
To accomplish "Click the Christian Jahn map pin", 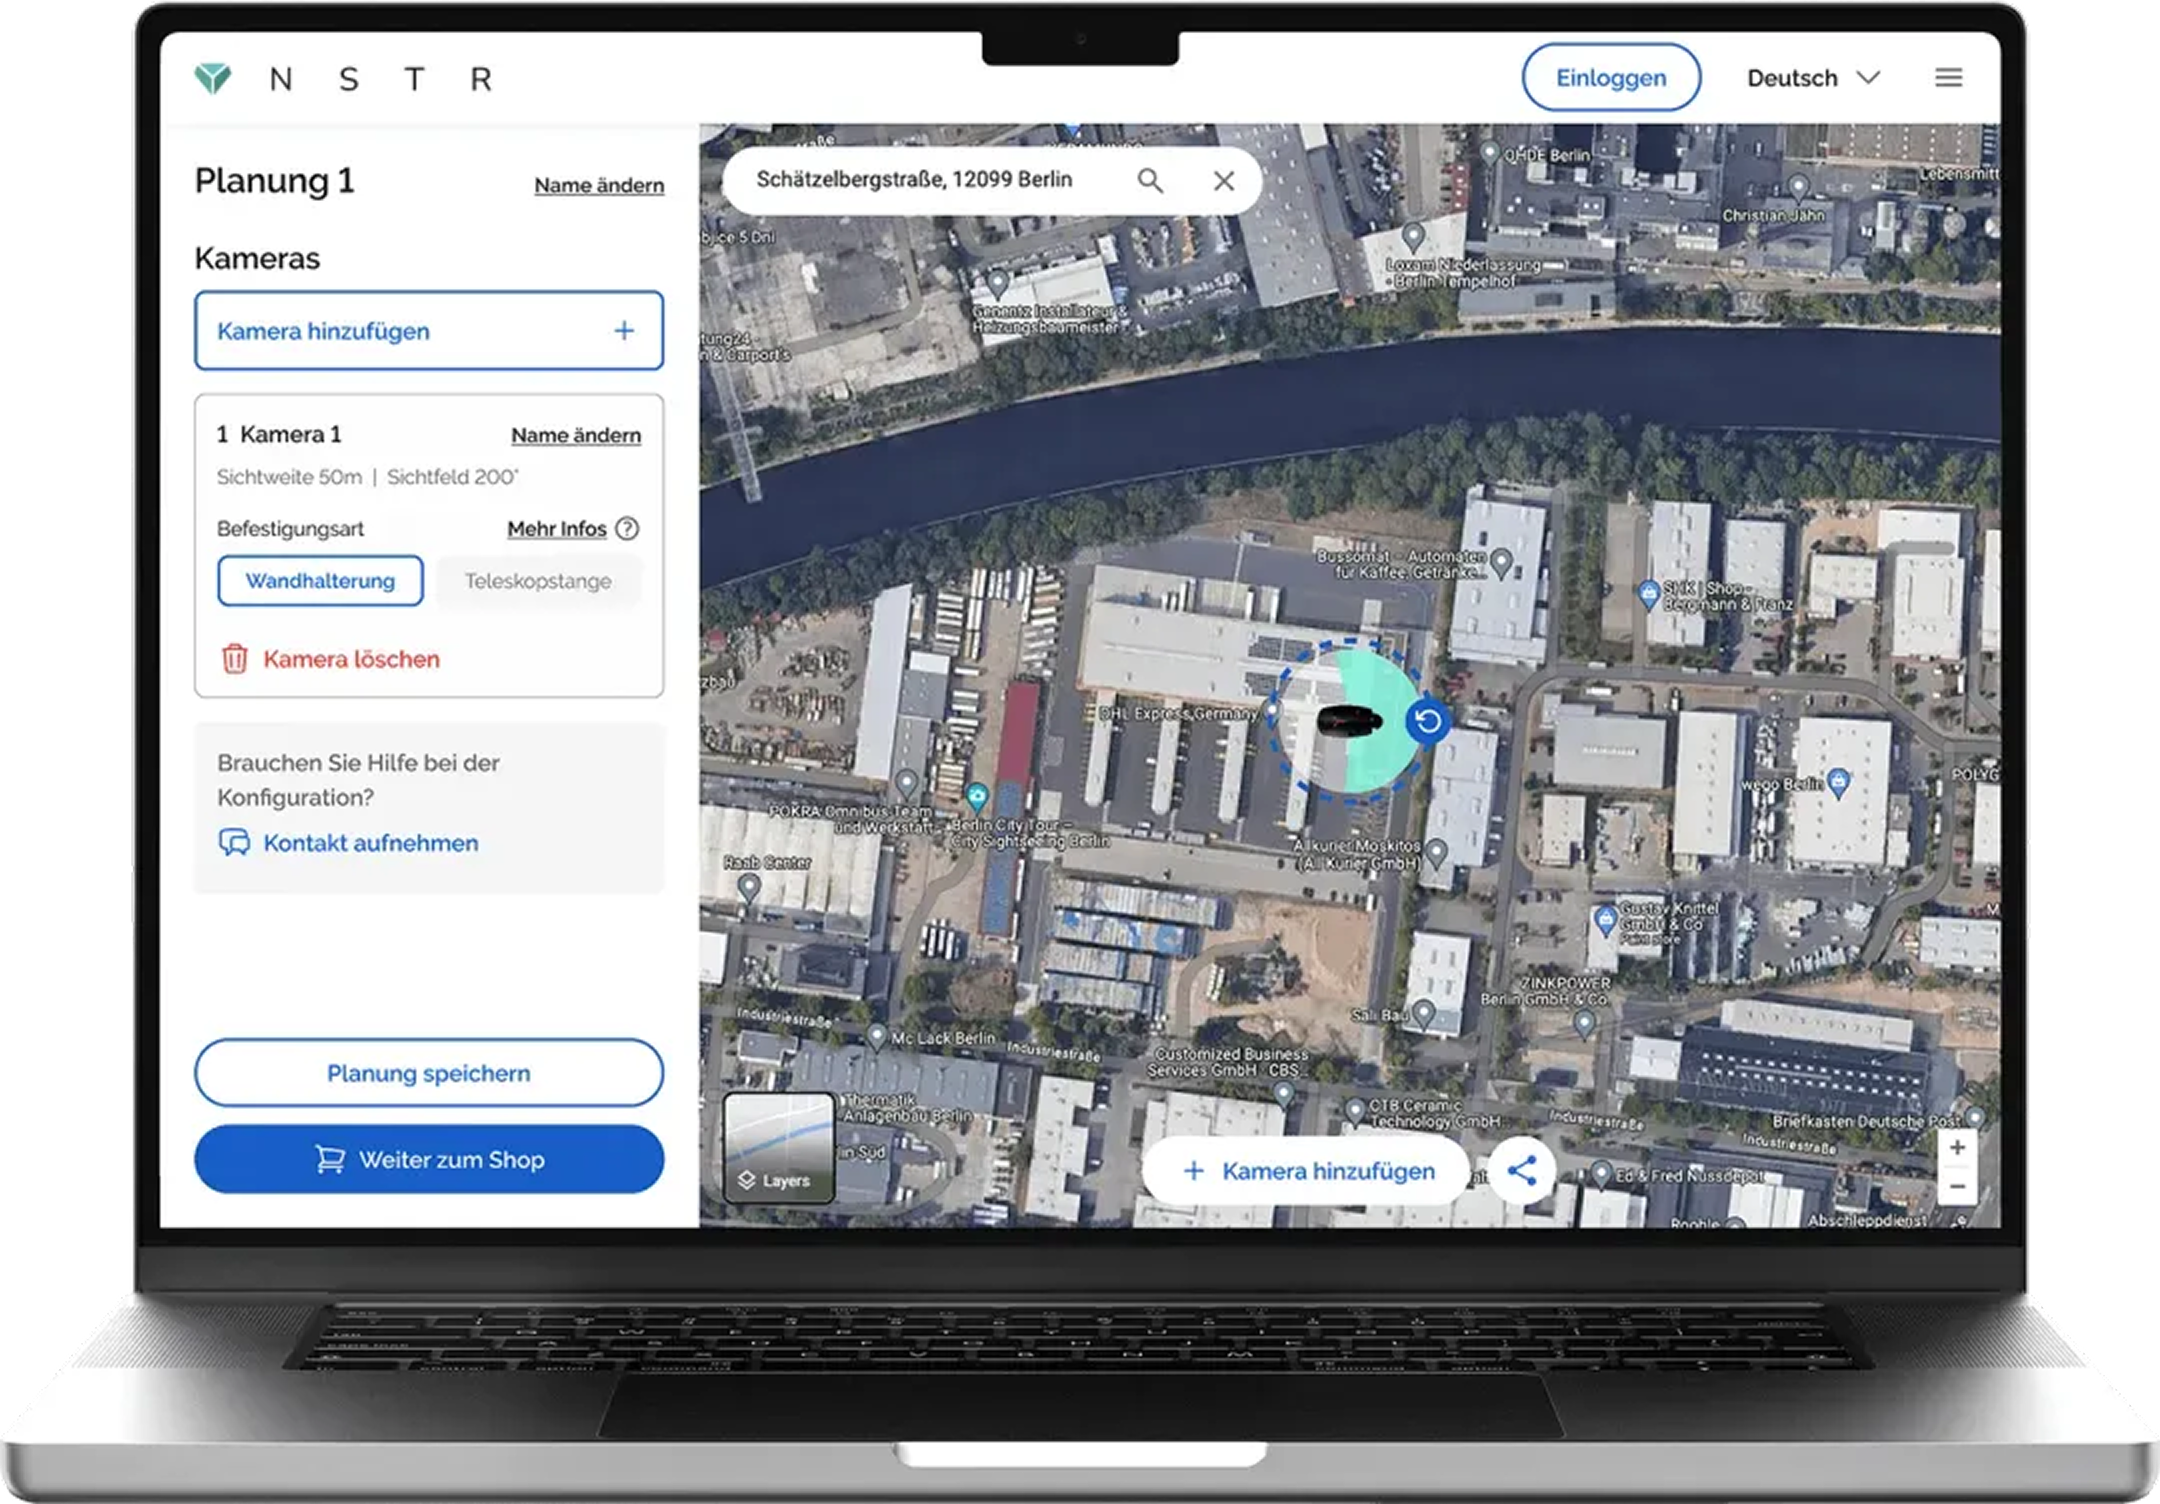I will tap(1798, 187).
